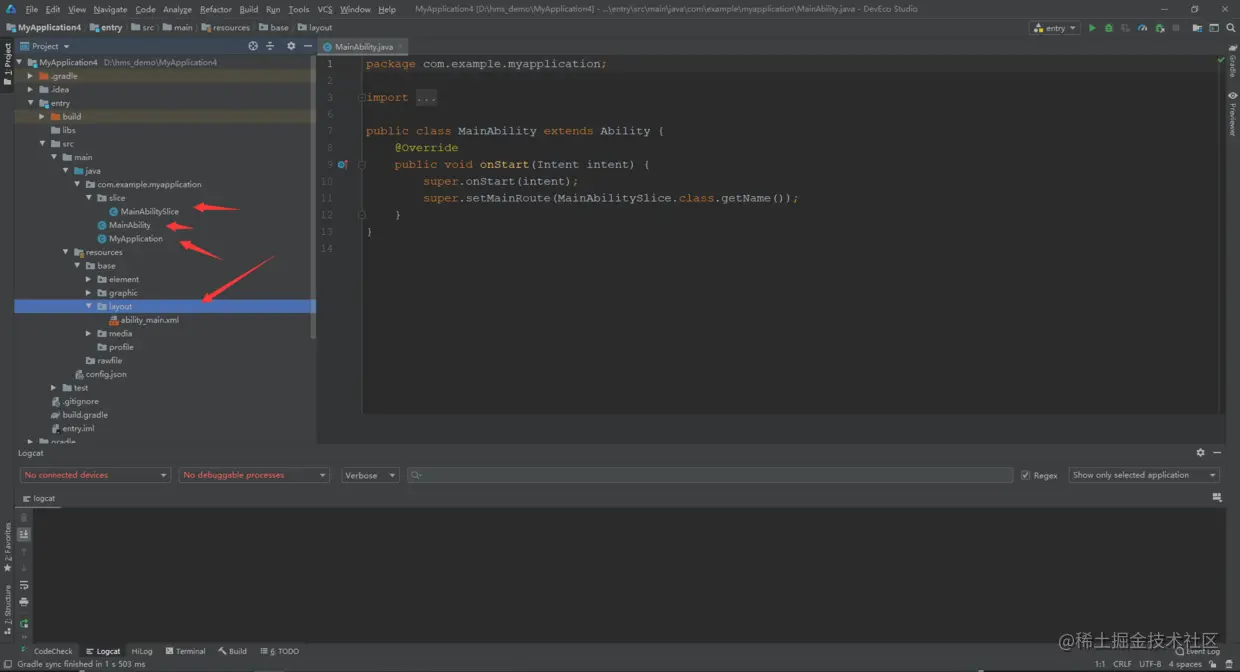Screen dimensions: 1240x672
Task: Click the green restart icon in logcat sidebar
Action: pyautogui.click(x=24, y=623)
